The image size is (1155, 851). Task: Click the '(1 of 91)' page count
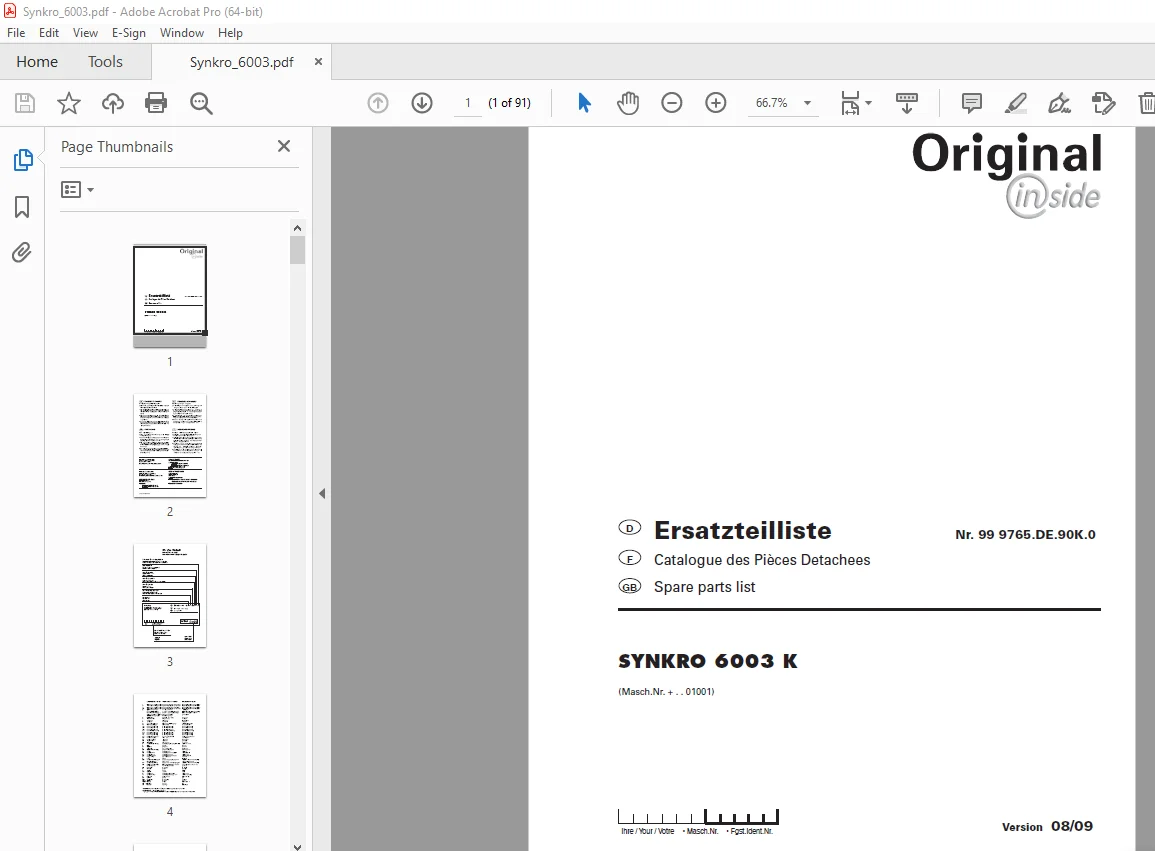tap(509, 103)
